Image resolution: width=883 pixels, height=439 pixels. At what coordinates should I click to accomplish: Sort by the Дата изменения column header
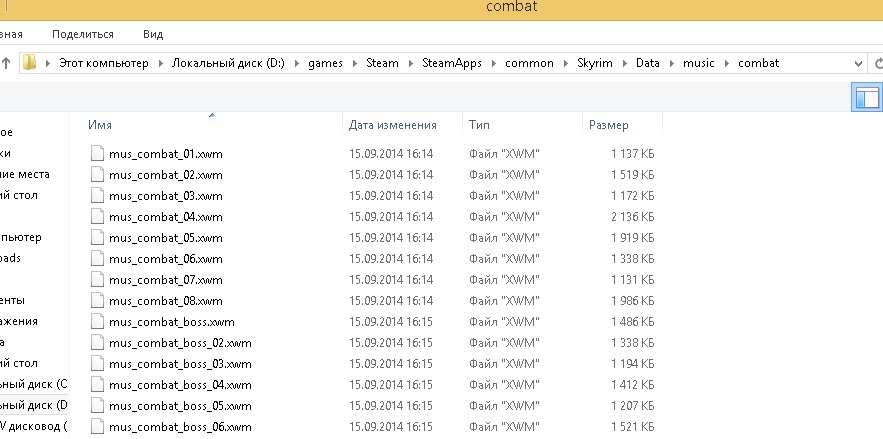click(x=393, y=125)
